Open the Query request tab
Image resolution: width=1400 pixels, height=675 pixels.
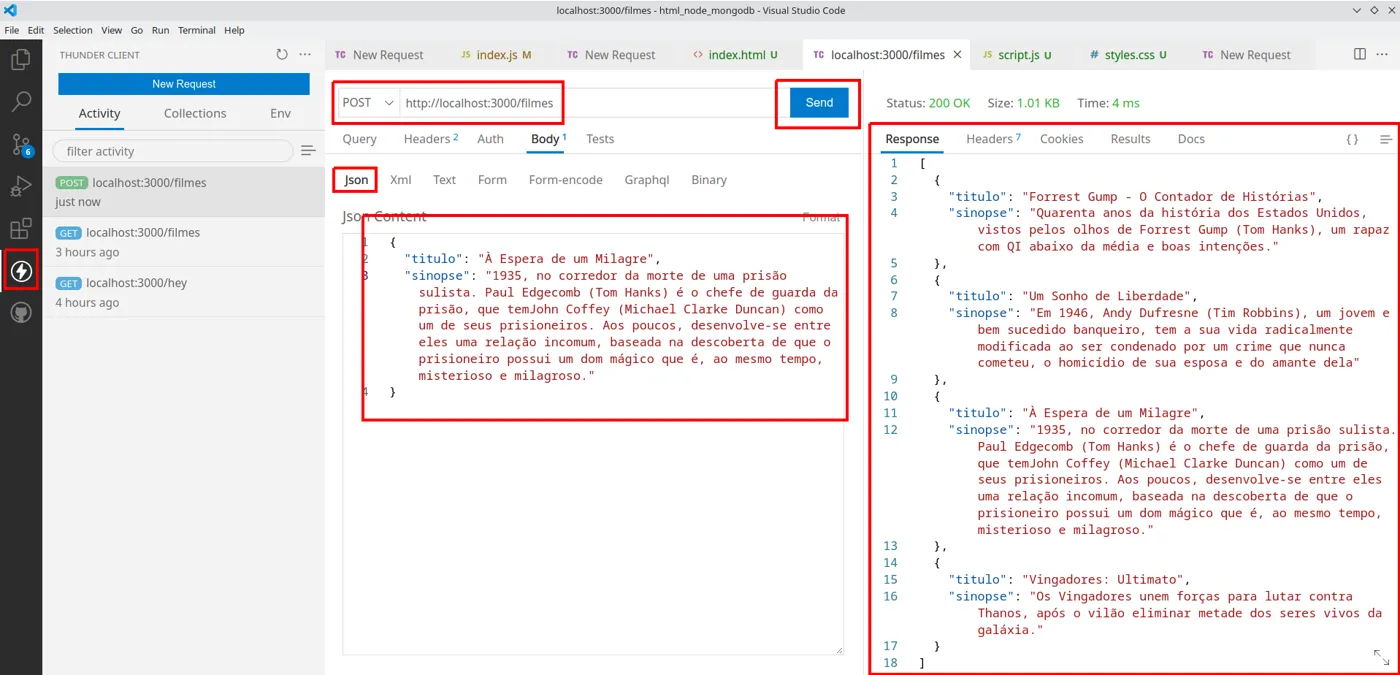point(360,139)
